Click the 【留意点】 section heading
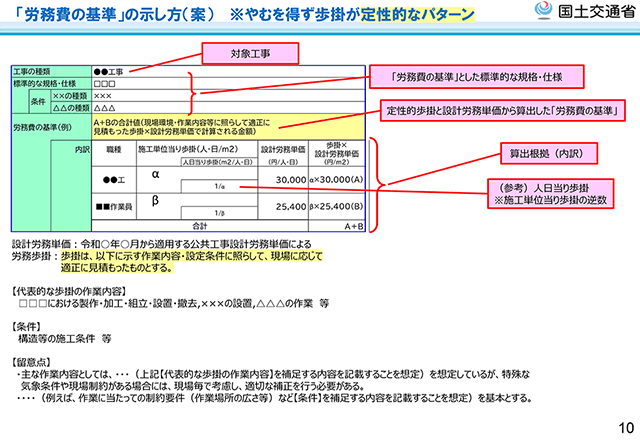This screenshot has width=640, height=443. pos(37,360)
